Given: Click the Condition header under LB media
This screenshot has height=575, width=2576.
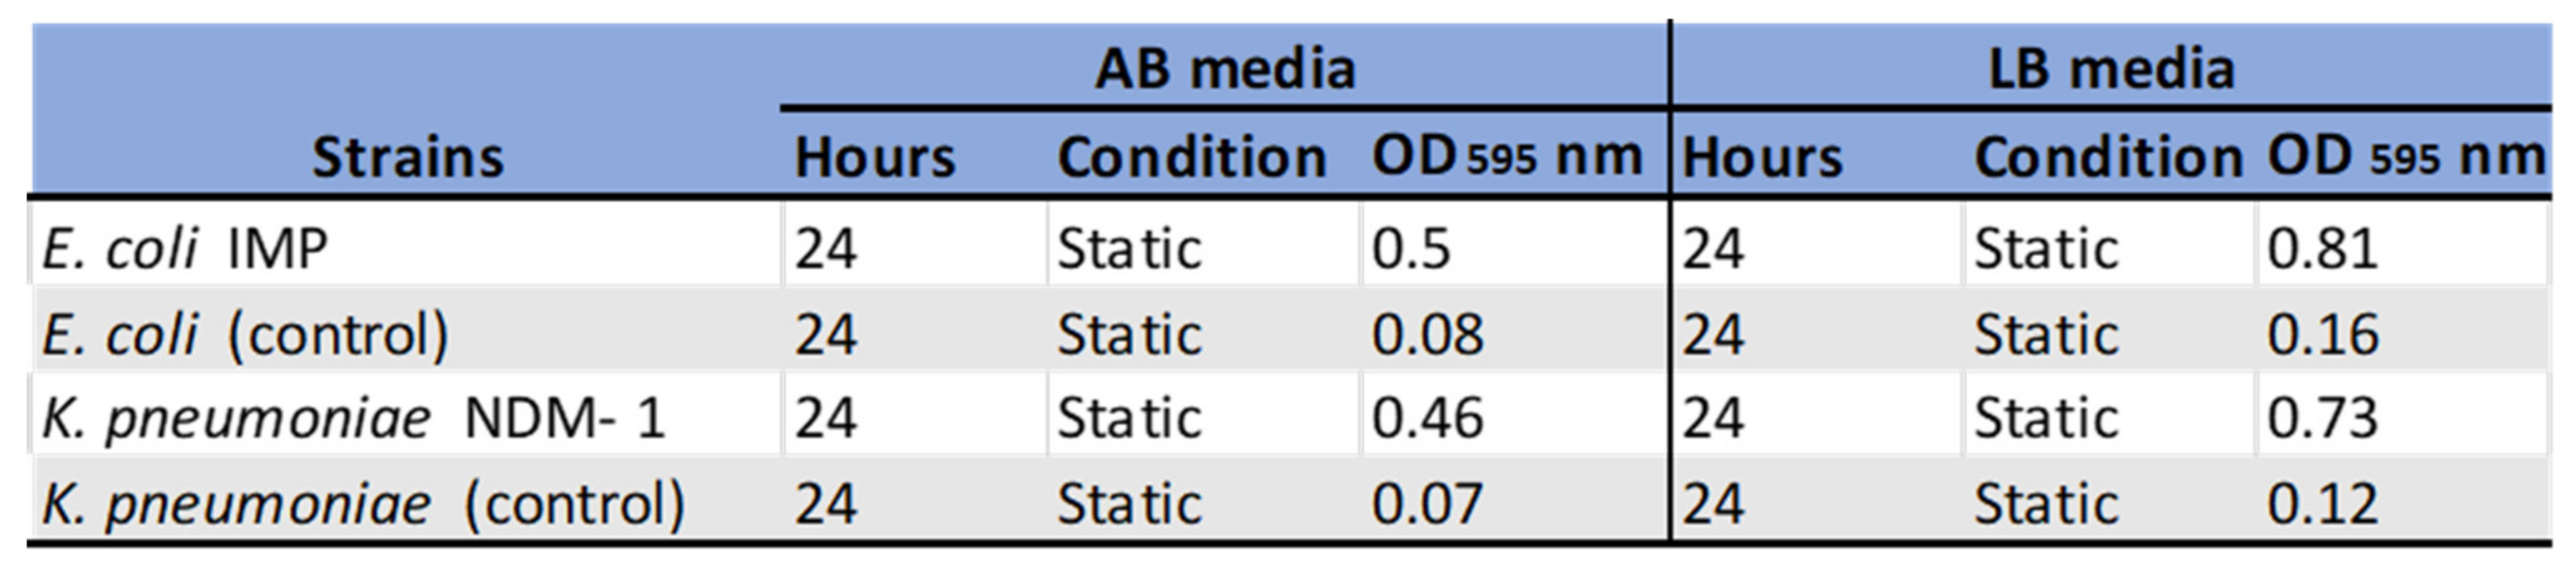Looking at the screenshot, I should [x=2108, y=157].
